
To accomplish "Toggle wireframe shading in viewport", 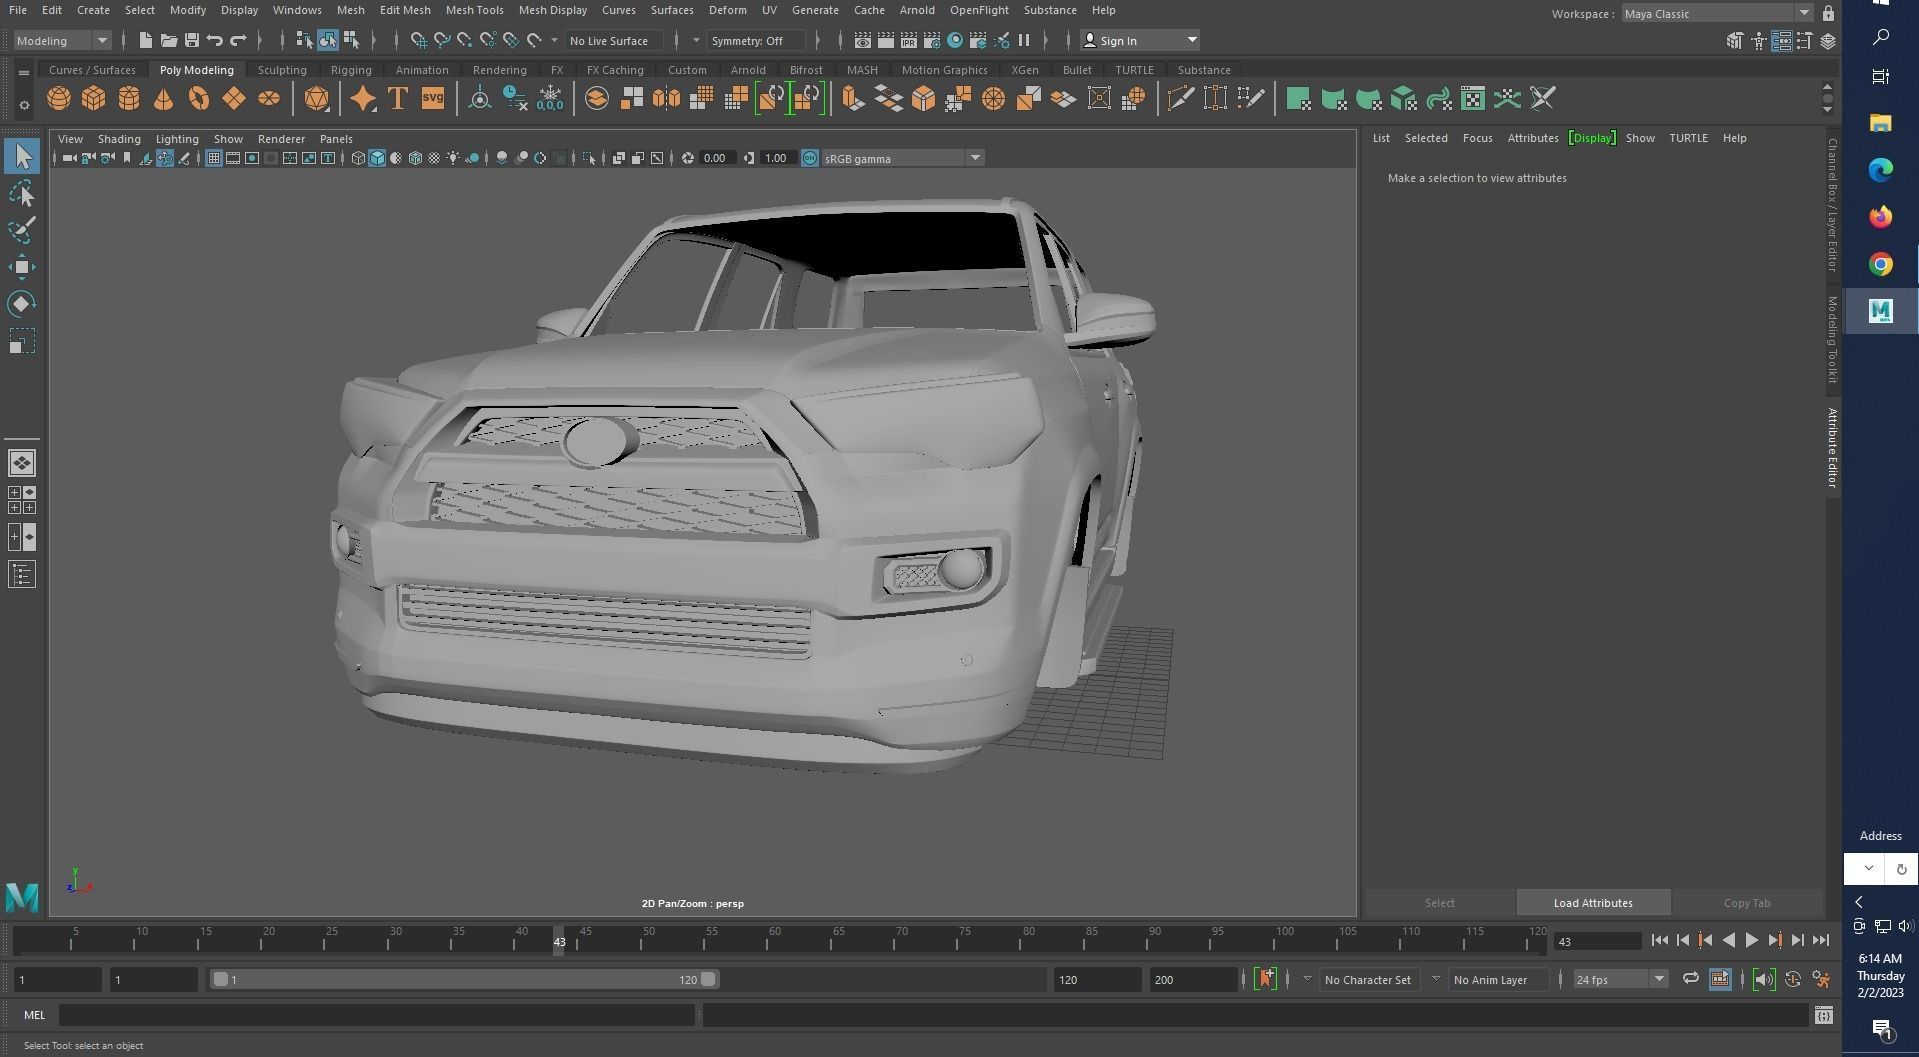I will (358, 158).
